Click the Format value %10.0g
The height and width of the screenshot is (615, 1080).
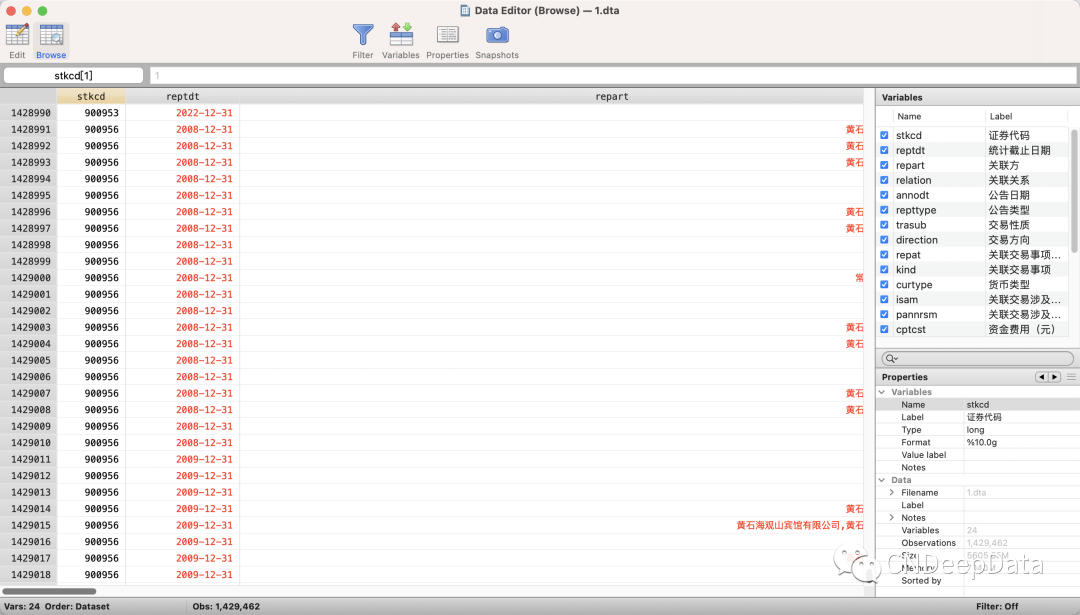coord(982,442)
